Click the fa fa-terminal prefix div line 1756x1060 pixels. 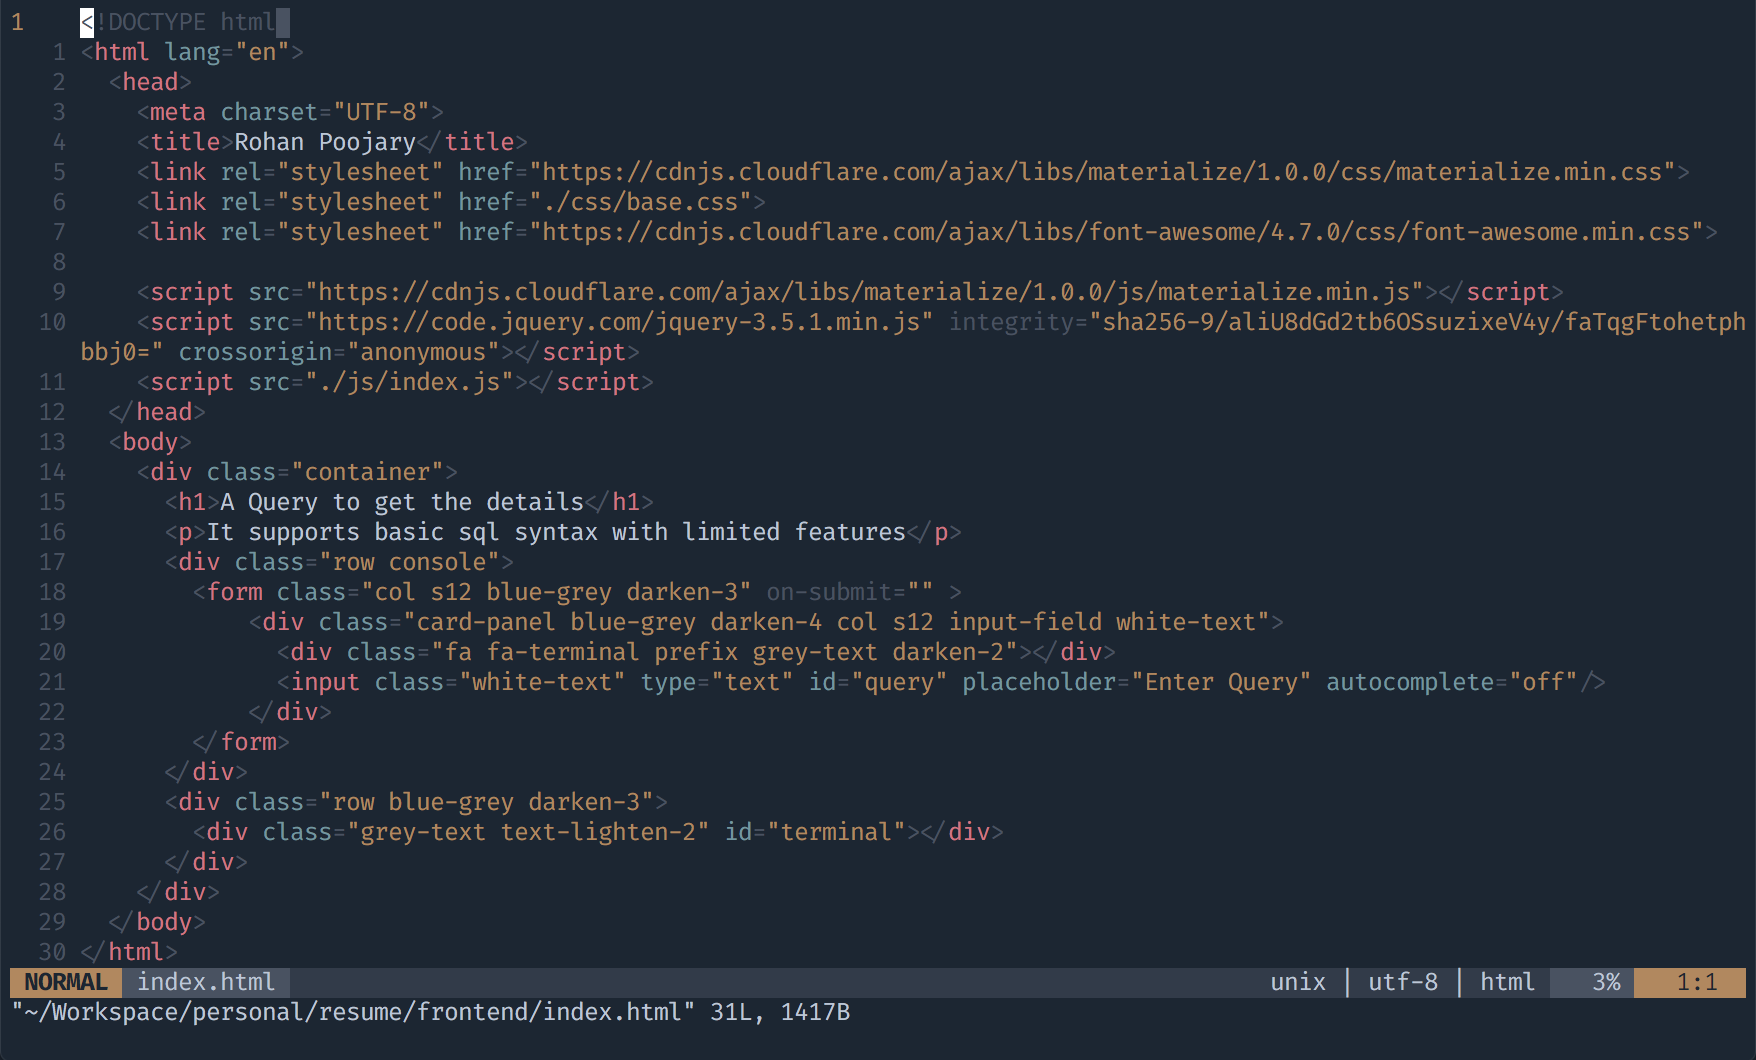coord(696,652)
